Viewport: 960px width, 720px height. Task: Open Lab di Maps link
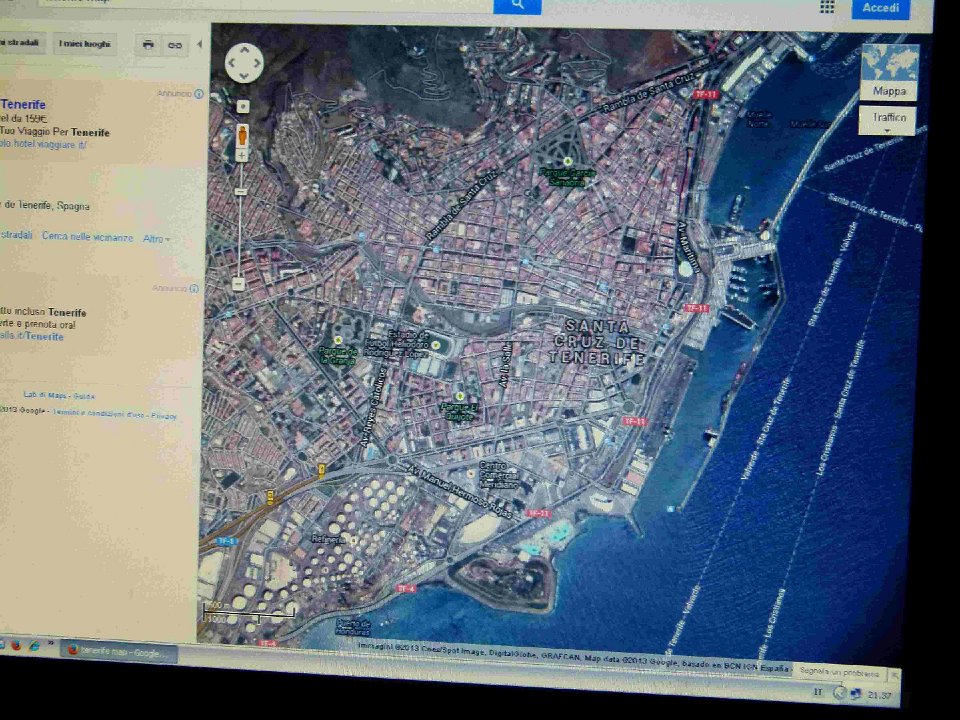pos(45,396)
